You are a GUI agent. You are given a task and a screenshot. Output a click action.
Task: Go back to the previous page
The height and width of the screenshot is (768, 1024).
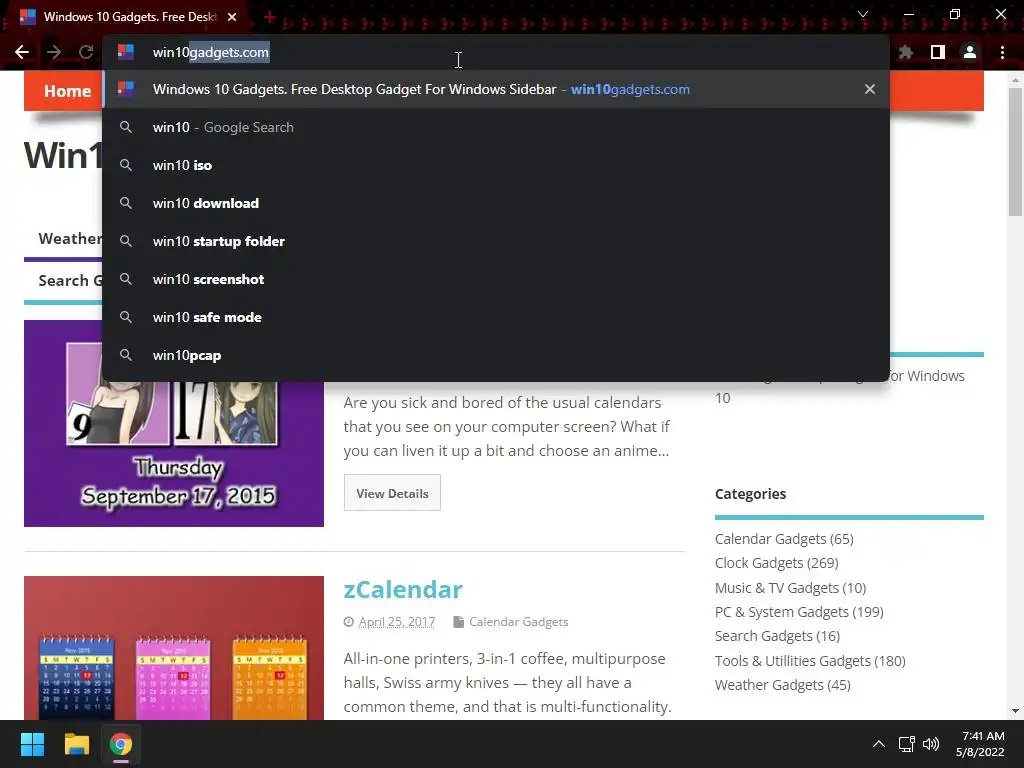click(x=22, y=52)
